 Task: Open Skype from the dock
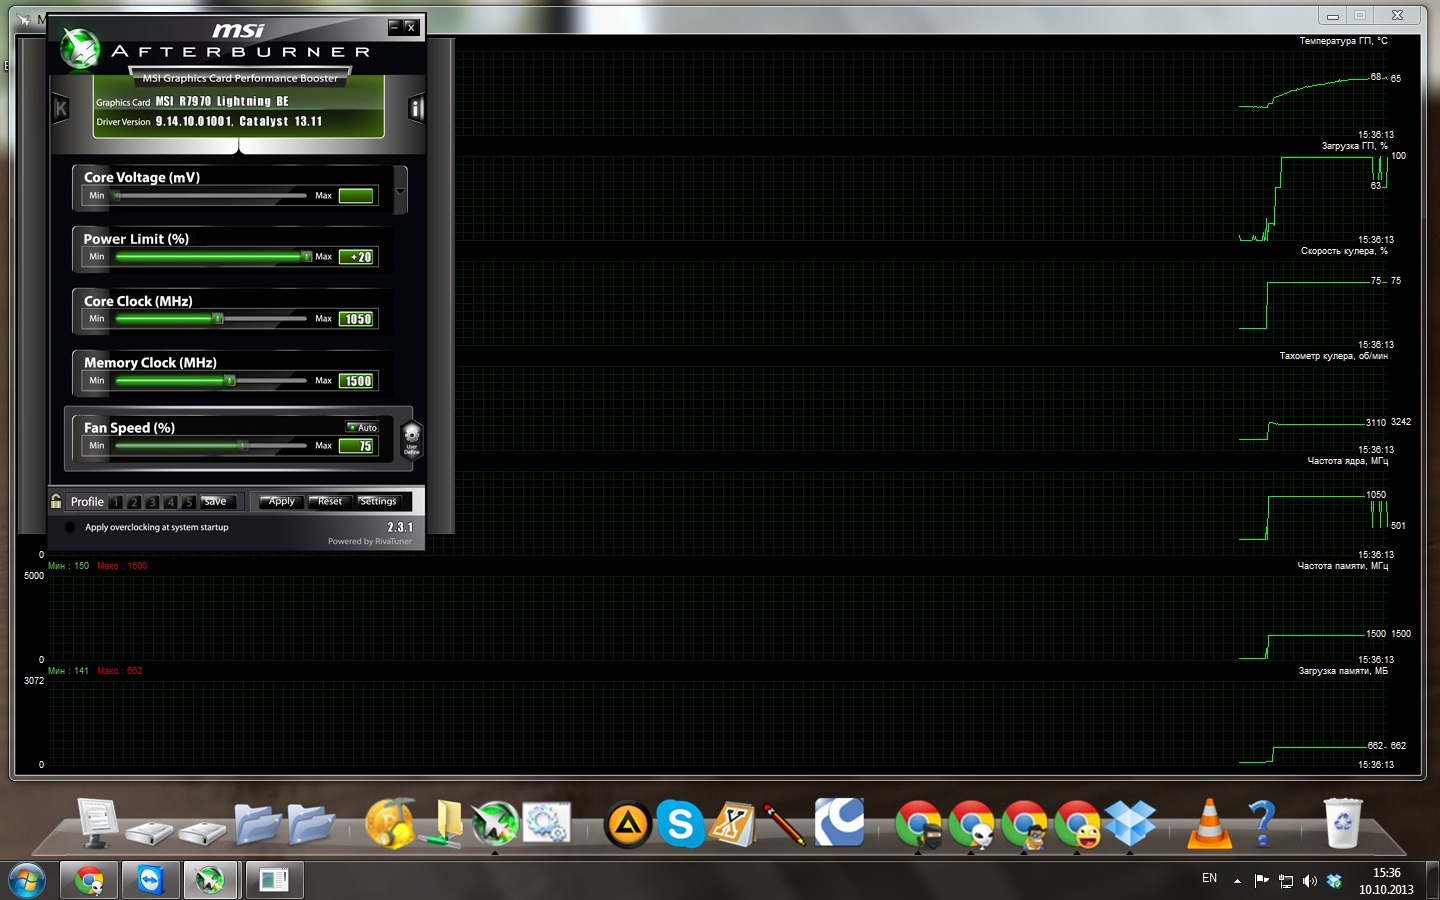(x=681, y=825)
